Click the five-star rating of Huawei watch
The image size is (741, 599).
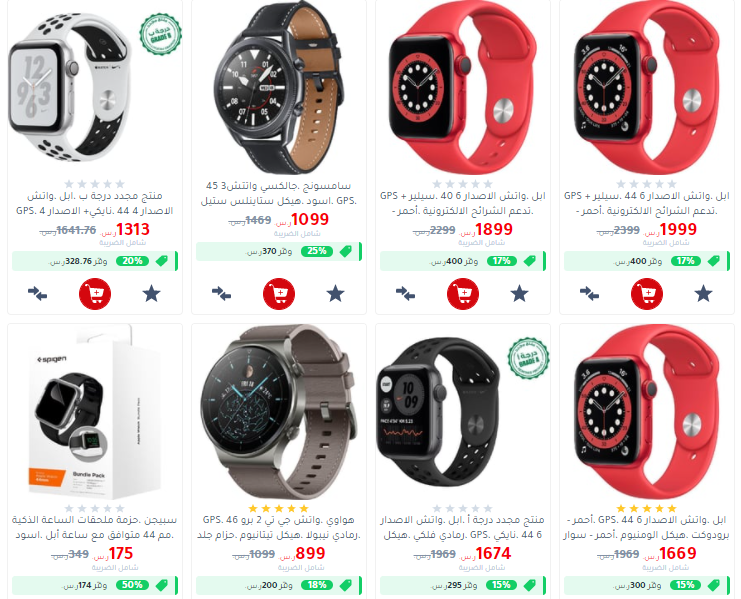pyautogui.click(x=279, y=508)
